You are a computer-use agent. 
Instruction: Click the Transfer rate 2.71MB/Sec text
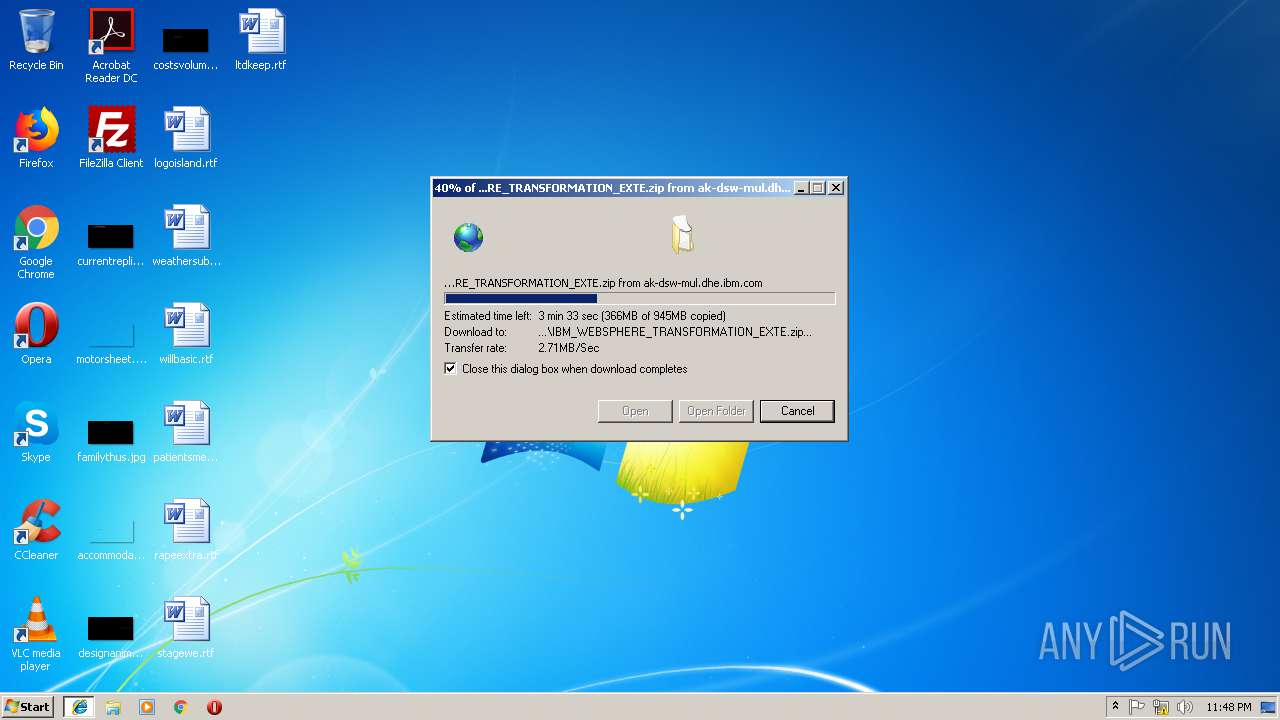[x=522, y=348]
